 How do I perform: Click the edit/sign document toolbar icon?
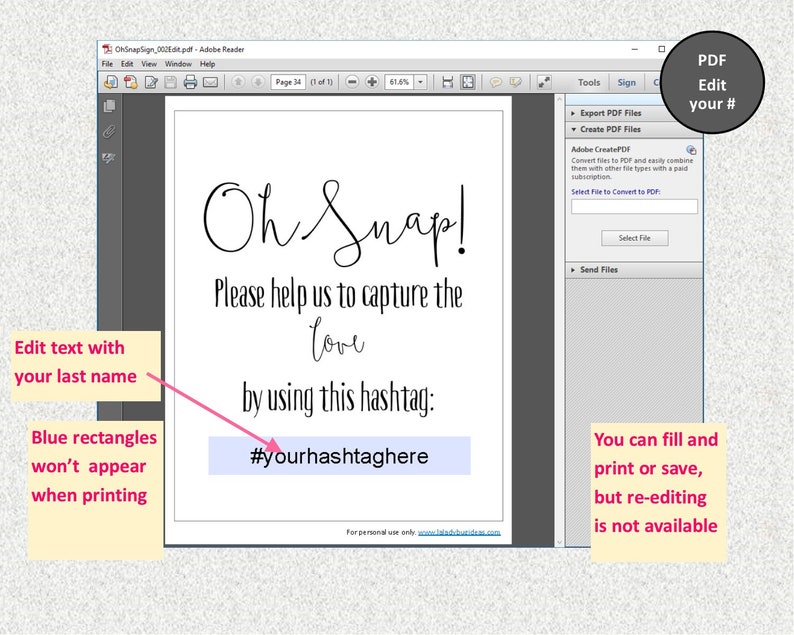[x=151, y=82]
